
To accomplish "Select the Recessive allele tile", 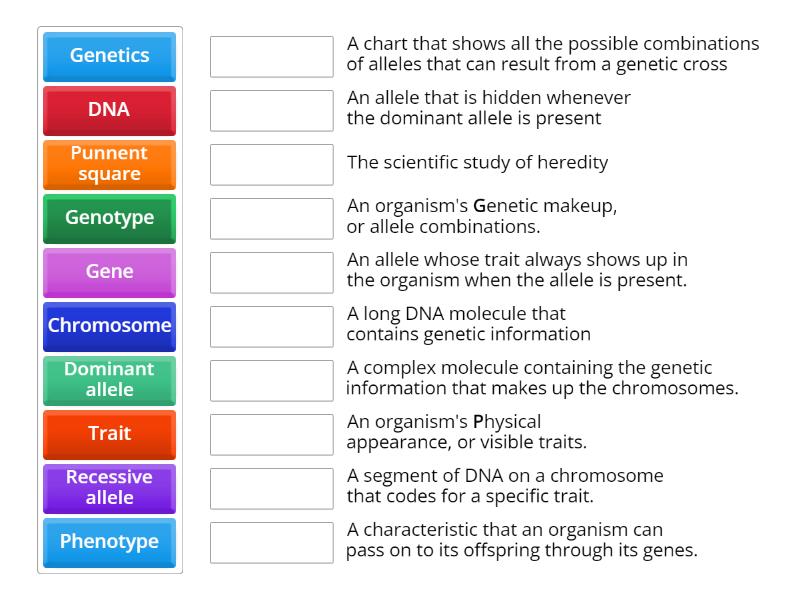I will click(x=109, y=488).
